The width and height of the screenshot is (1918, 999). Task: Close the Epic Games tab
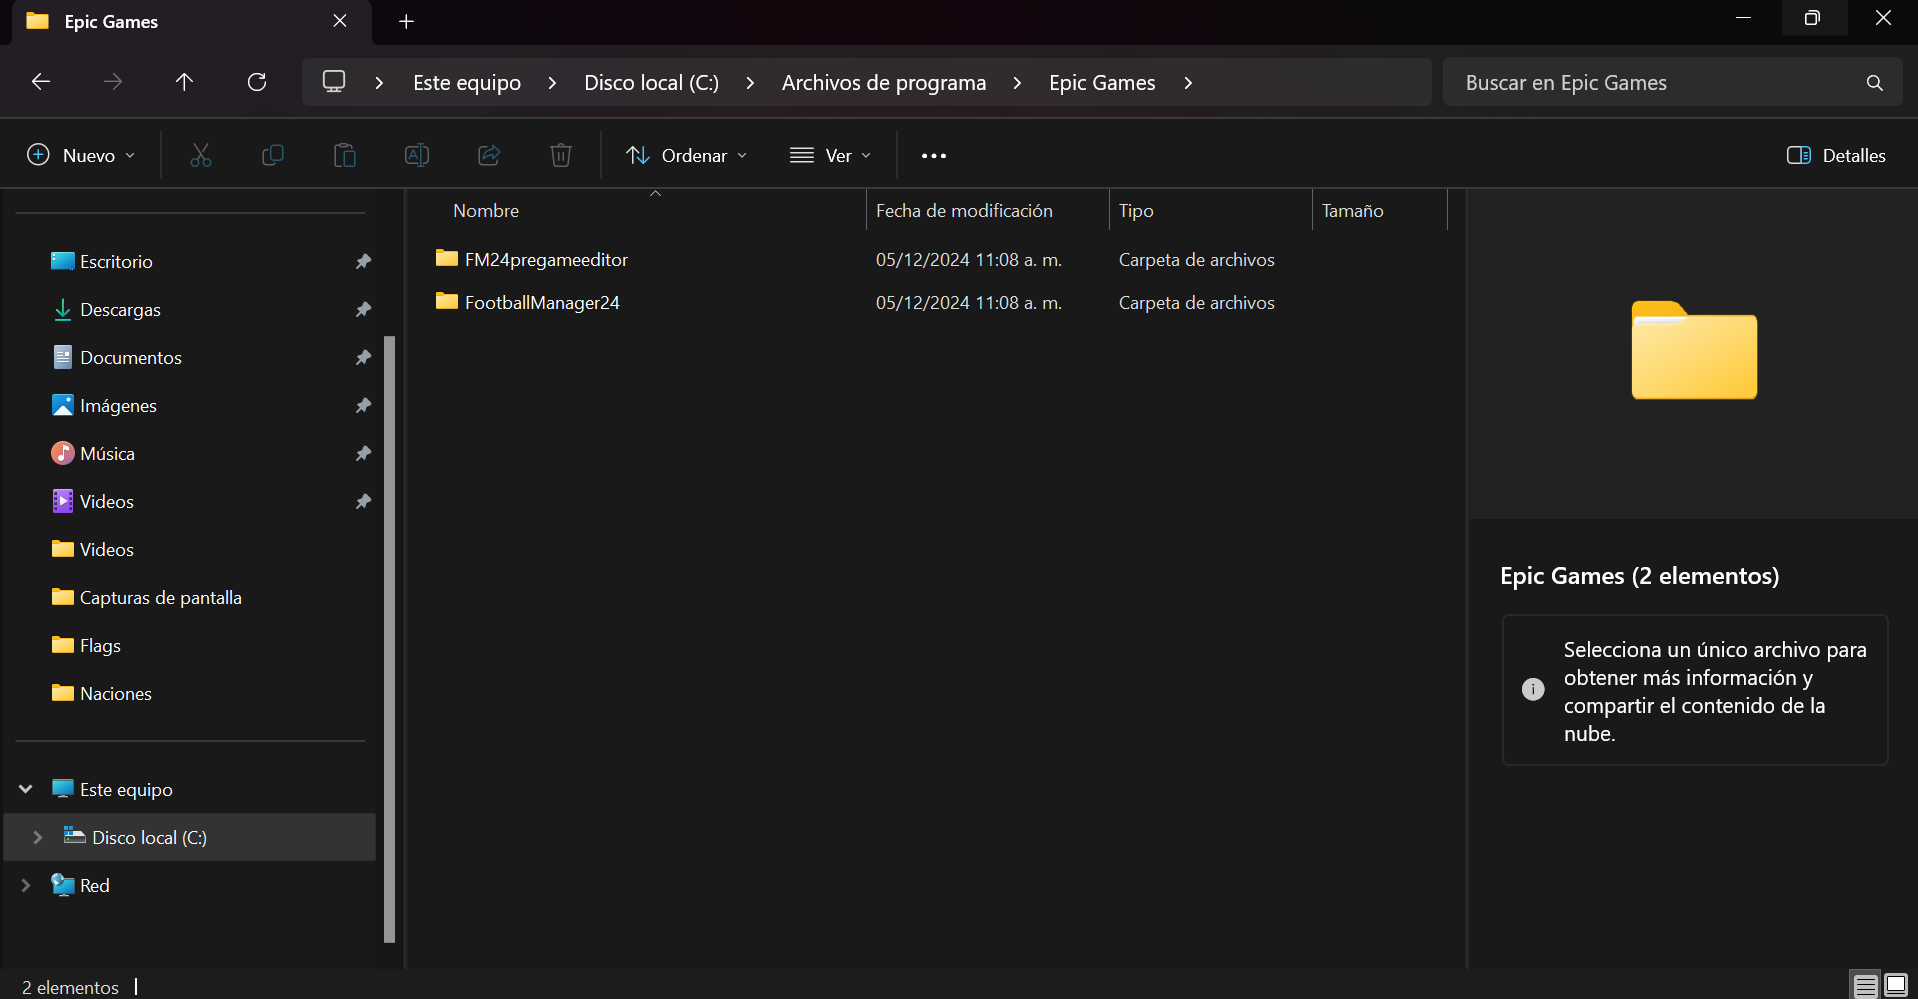click(x=340, y=21)
